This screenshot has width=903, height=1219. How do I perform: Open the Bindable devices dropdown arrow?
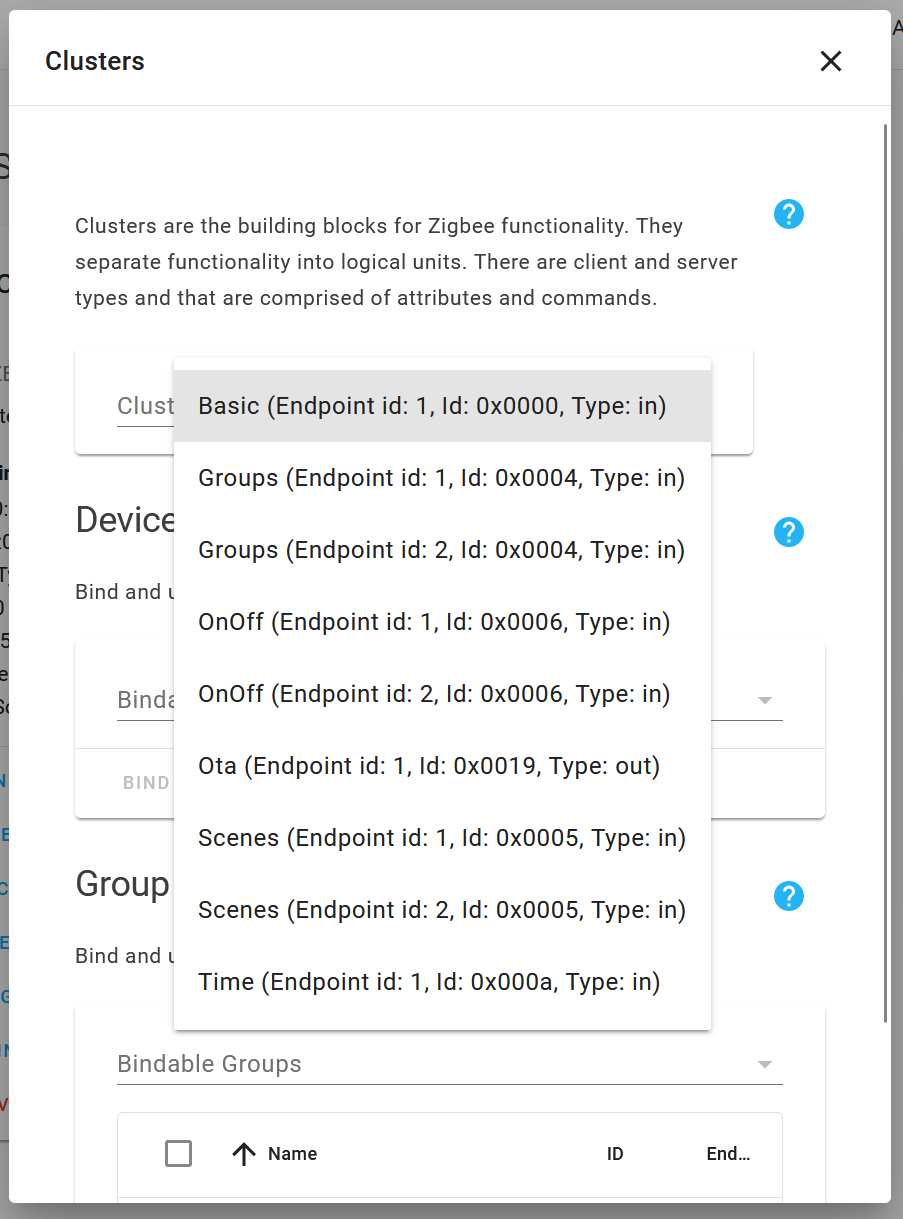(x=765, y=701)
